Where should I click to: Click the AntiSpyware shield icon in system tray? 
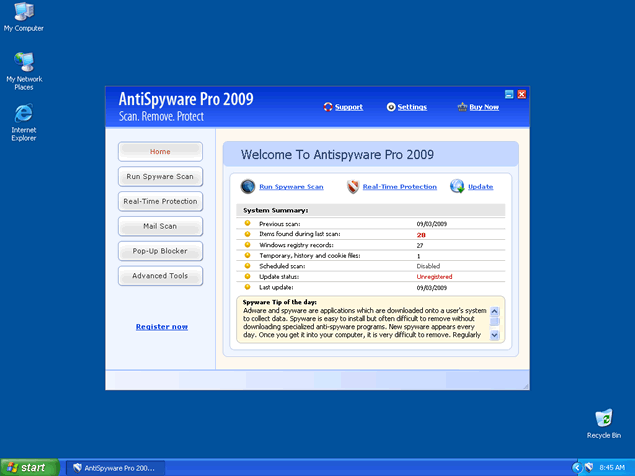click(x=590, y=467)
